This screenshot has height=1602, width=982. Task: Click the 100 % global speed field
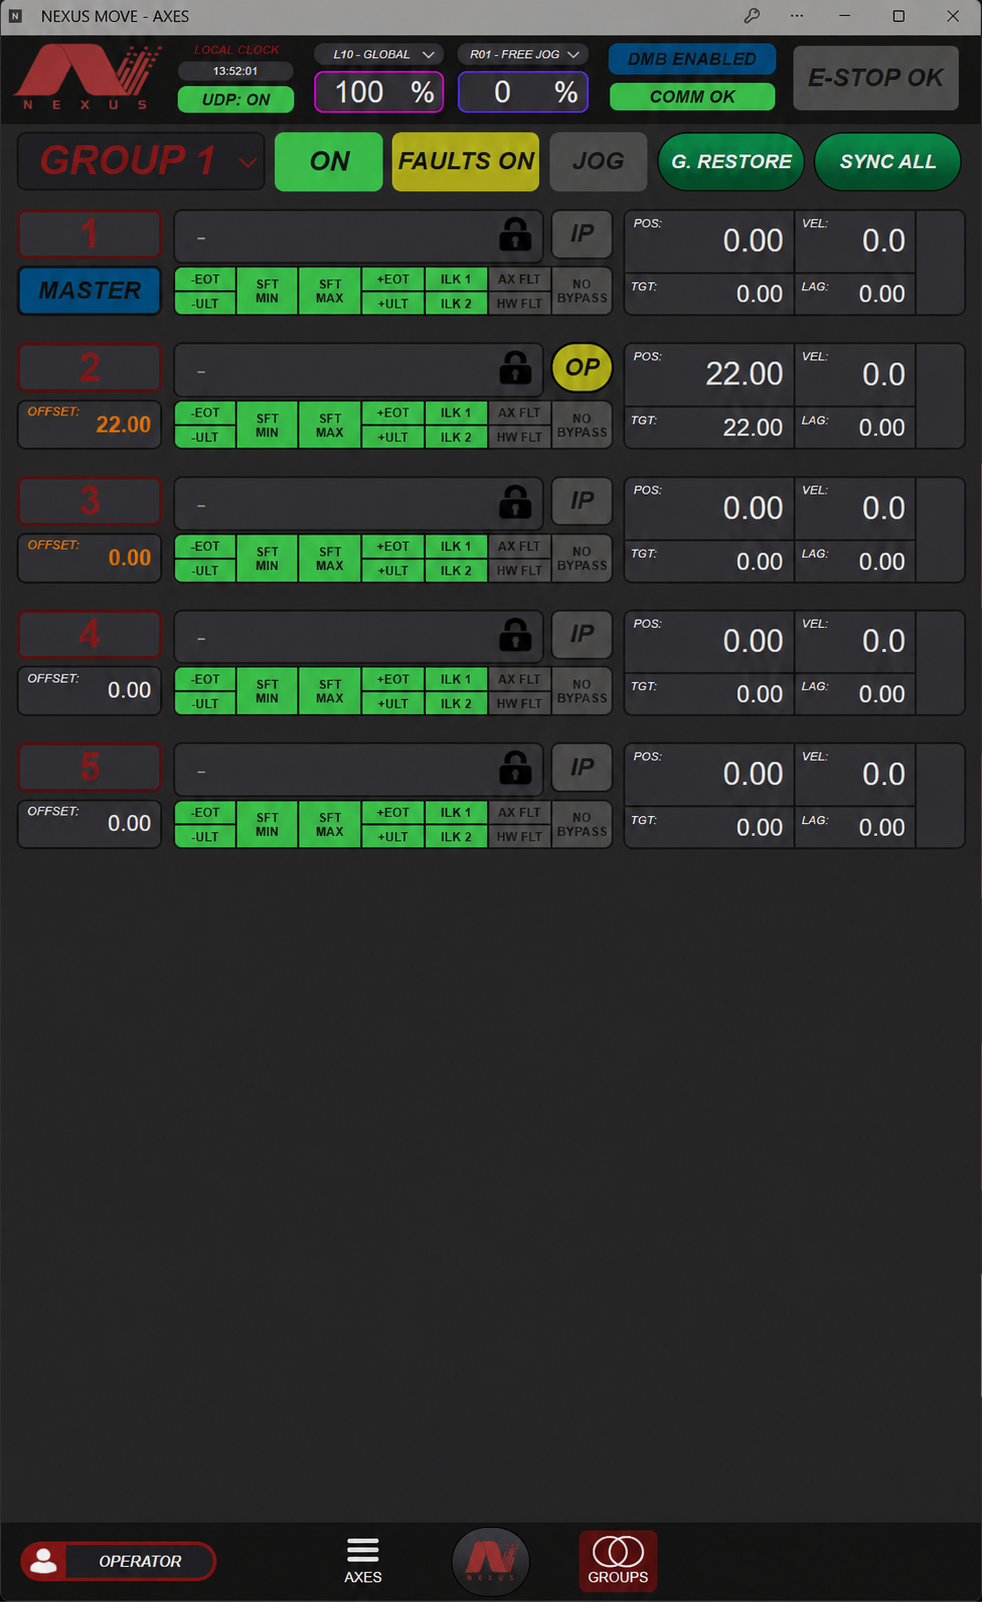[379, 92]
